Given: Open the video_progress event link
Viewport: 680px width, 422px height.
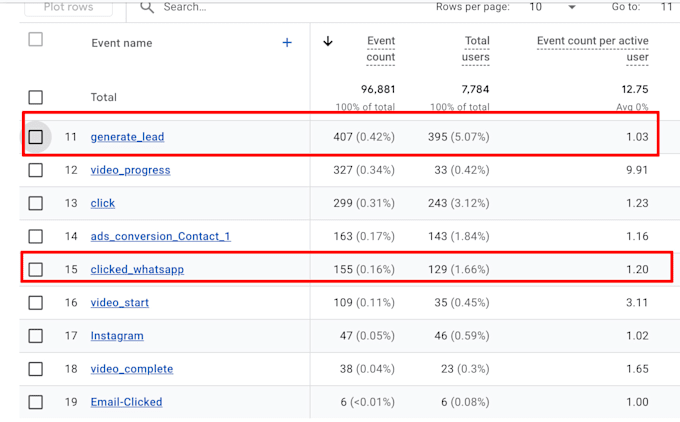Looking at the screenshot, I should pos(130,170).
